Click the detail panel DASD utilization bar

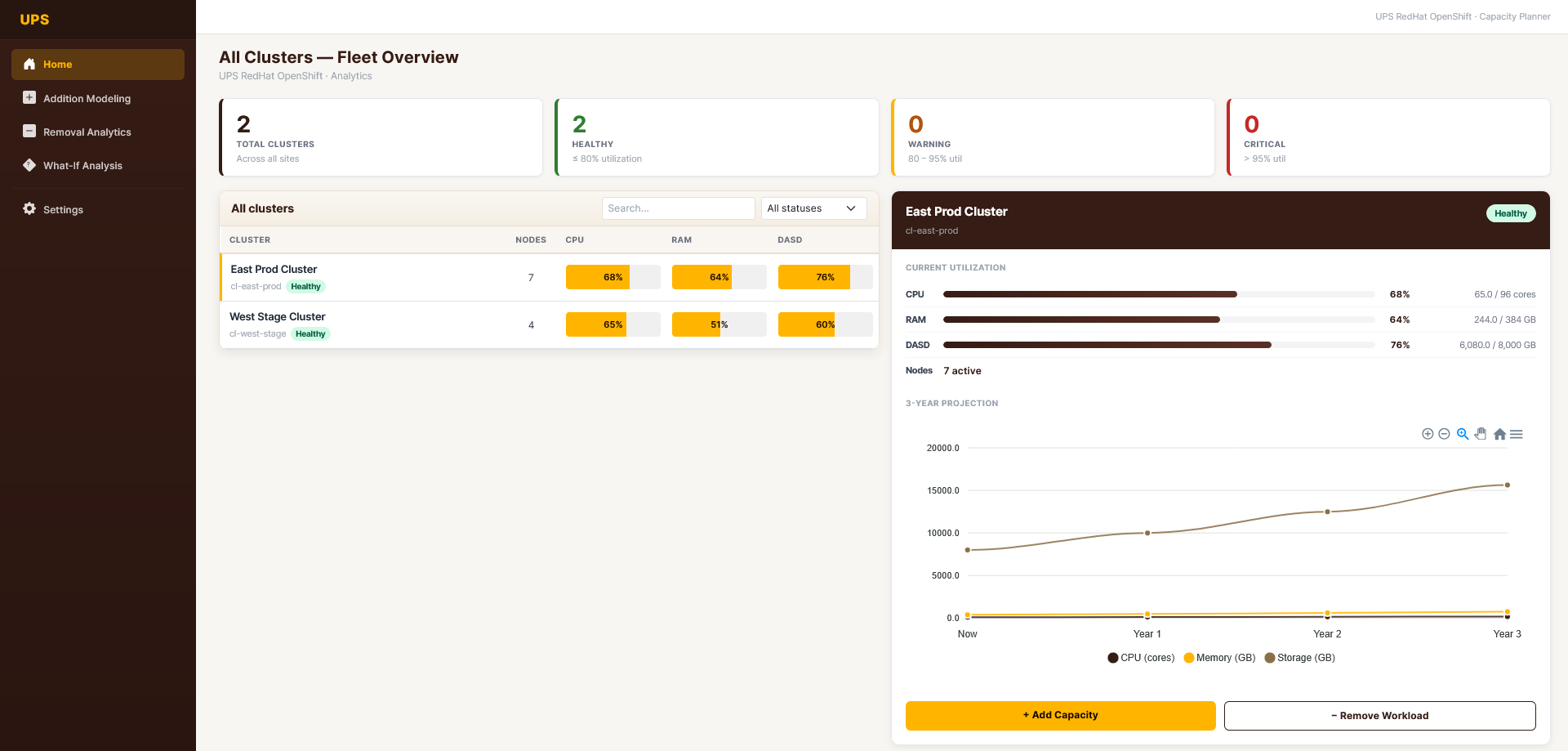[1158, 345]
